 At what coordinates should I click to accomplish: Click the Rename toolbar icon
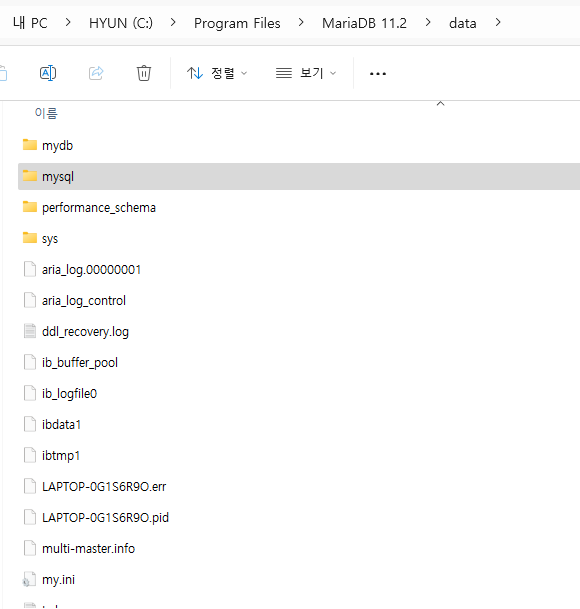(x=48, y=73)
